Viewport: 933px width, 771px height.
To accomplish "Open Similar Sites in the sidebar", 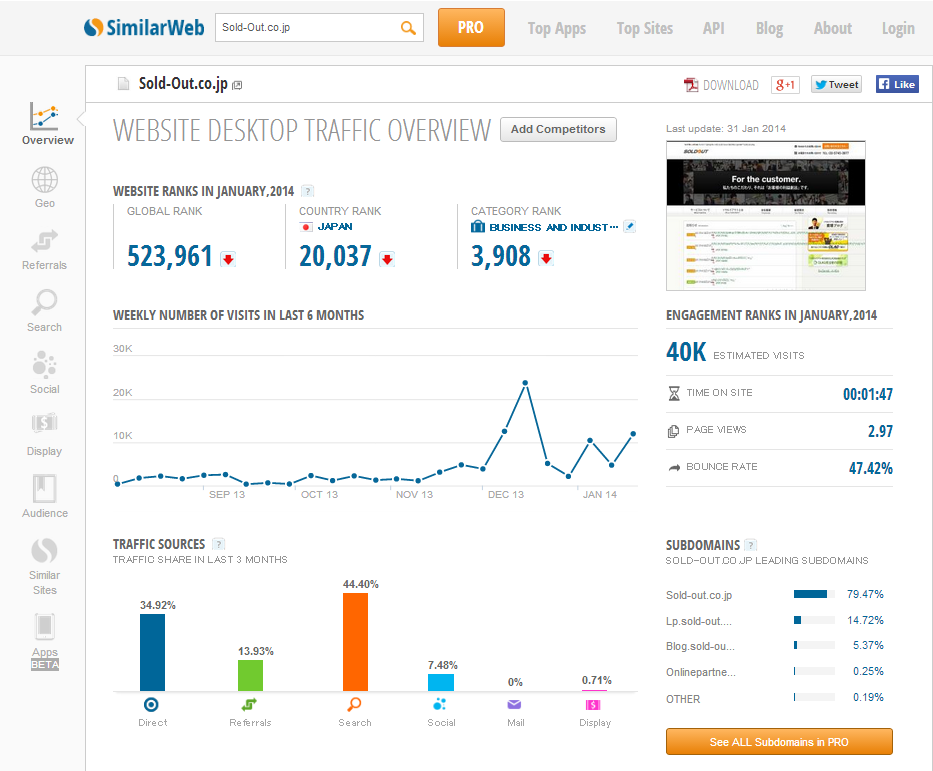I will 45,565.
